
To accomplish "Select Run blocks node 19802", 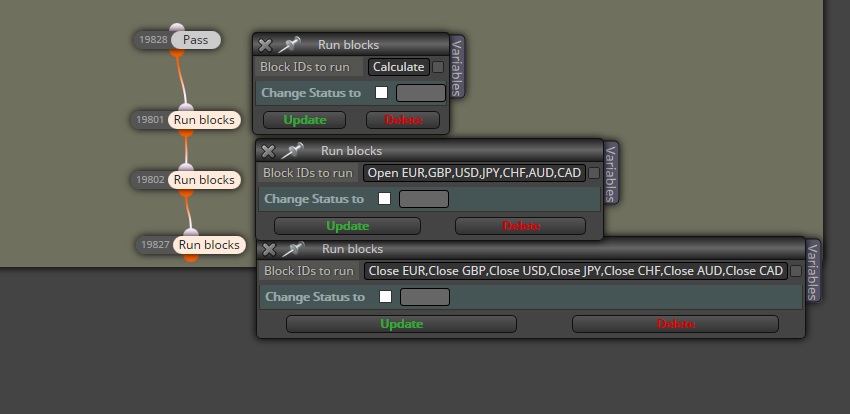I will tap(204, 180).
